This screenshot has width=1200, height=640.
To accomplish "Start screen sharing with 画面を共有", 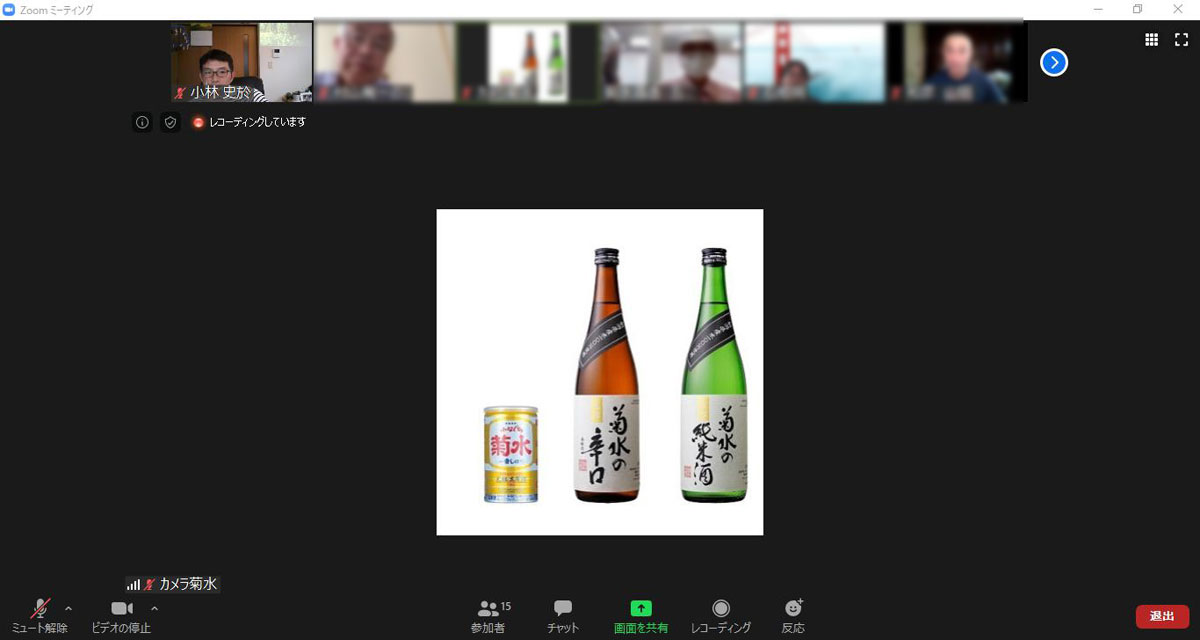I will (641, 616).
